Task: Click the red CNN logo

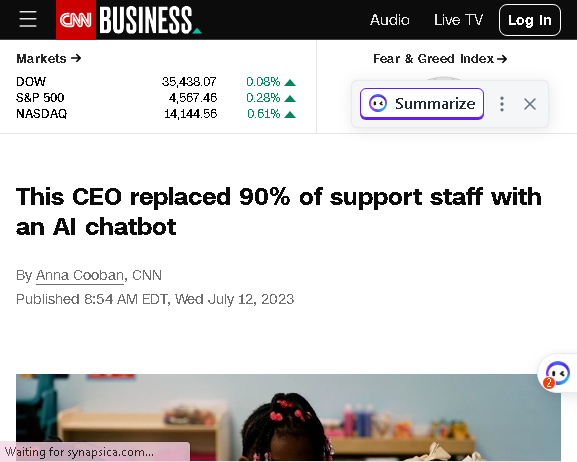Action: coord(76,20)
